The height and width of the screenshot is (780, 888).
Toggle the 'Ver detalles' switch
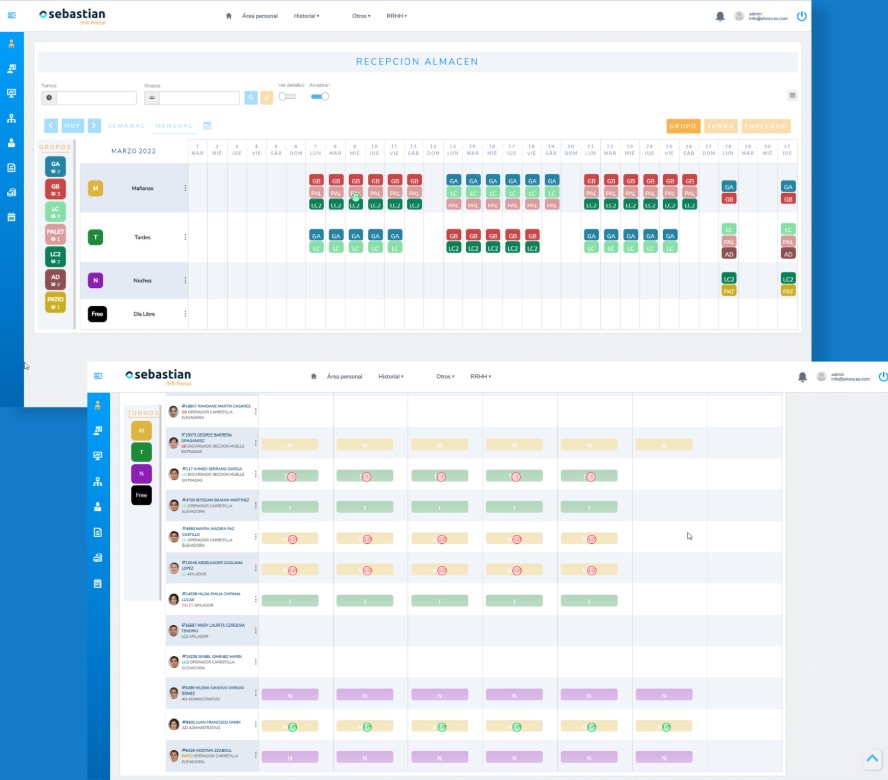tap(287, 97)
